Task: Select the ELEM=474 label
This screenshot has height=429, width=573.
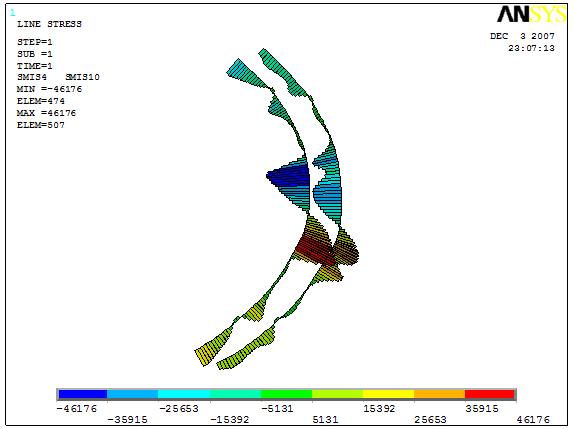Action: (x=41, y=101)
